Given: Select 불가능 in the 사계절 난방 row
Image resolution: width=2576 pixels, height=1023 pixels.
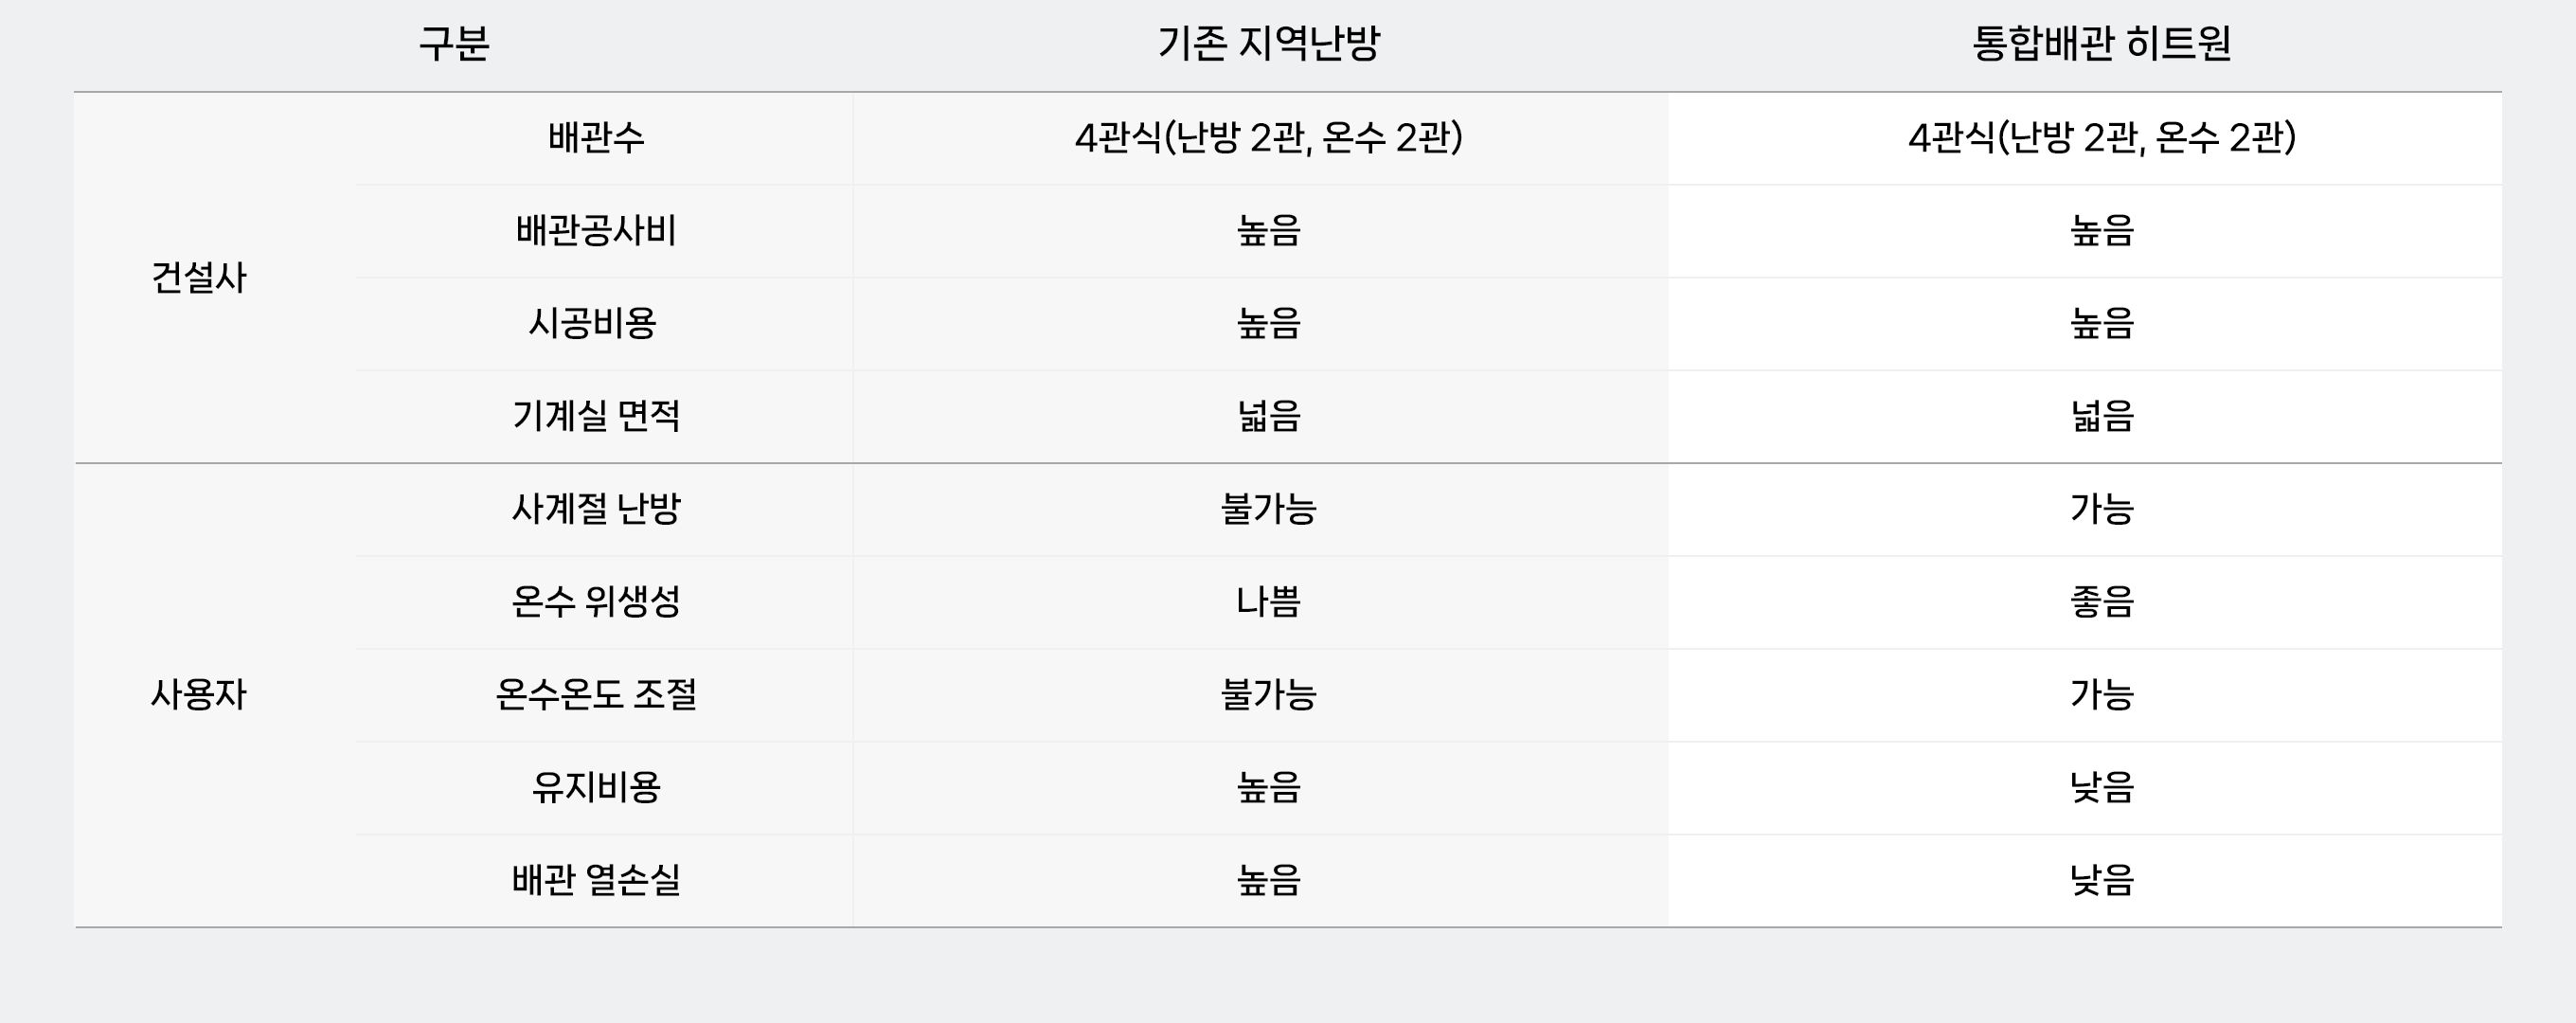Looking at the screenshot, I should [1268, 509].
